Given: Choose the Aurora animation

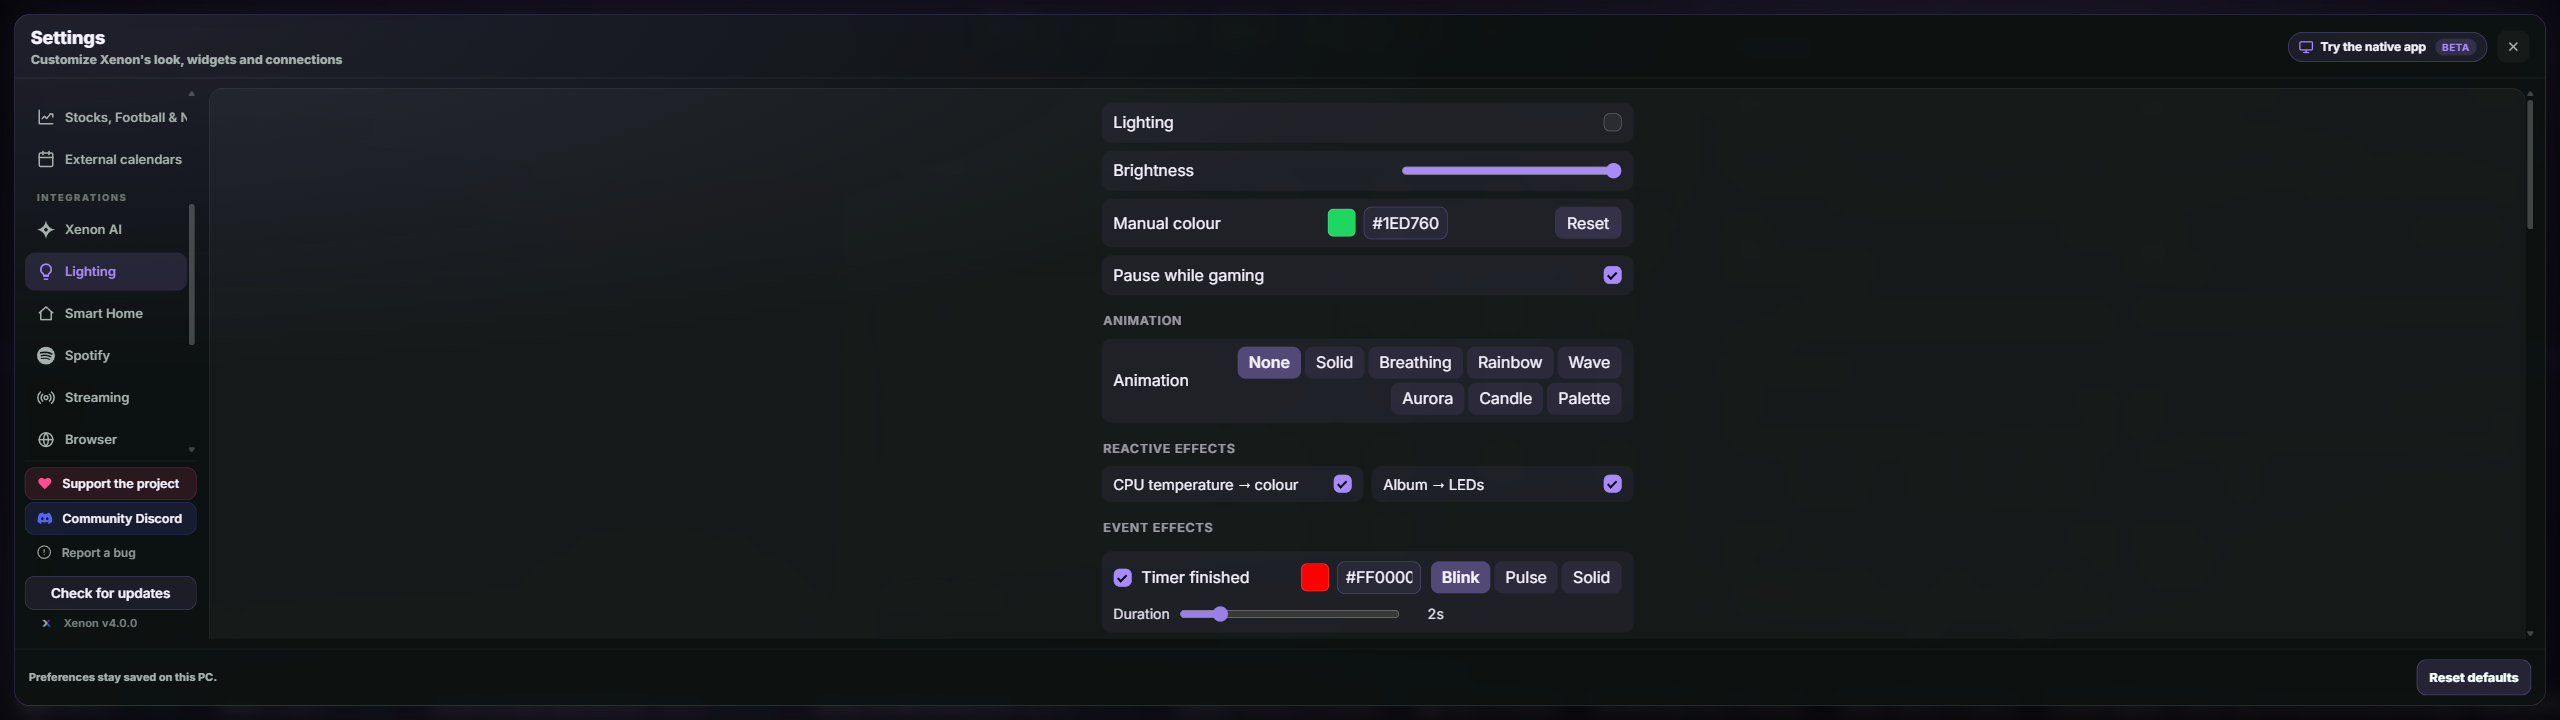Looking at the screenshot, I should 1427,399.
